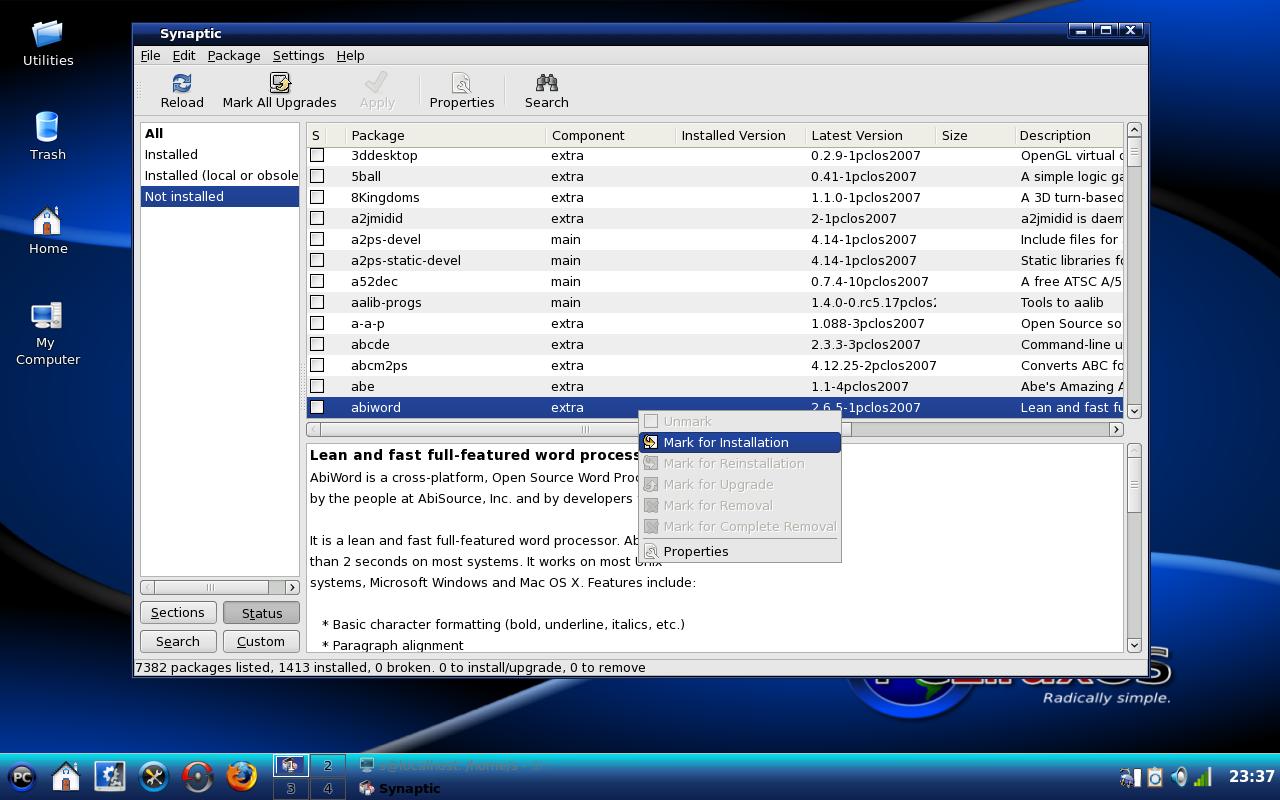
Task: Switch to virtual desktop 2
Action: [327, 766]
